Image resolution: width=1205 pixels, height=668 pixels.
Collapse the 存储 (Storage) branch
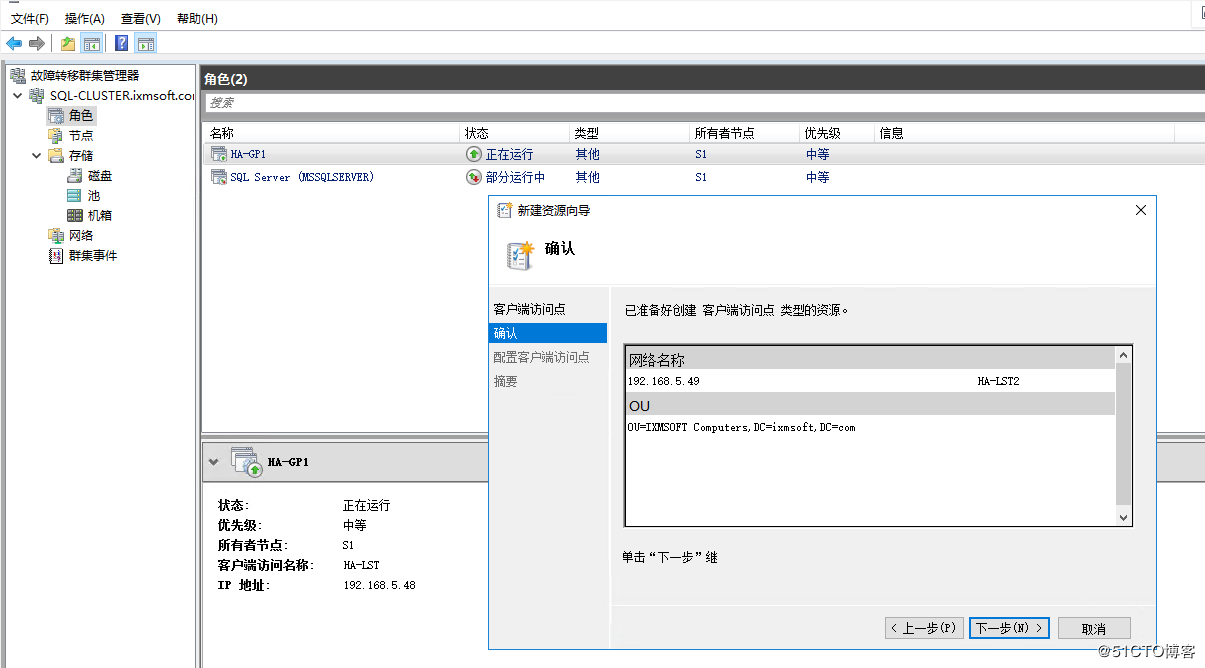click(38, 155)
